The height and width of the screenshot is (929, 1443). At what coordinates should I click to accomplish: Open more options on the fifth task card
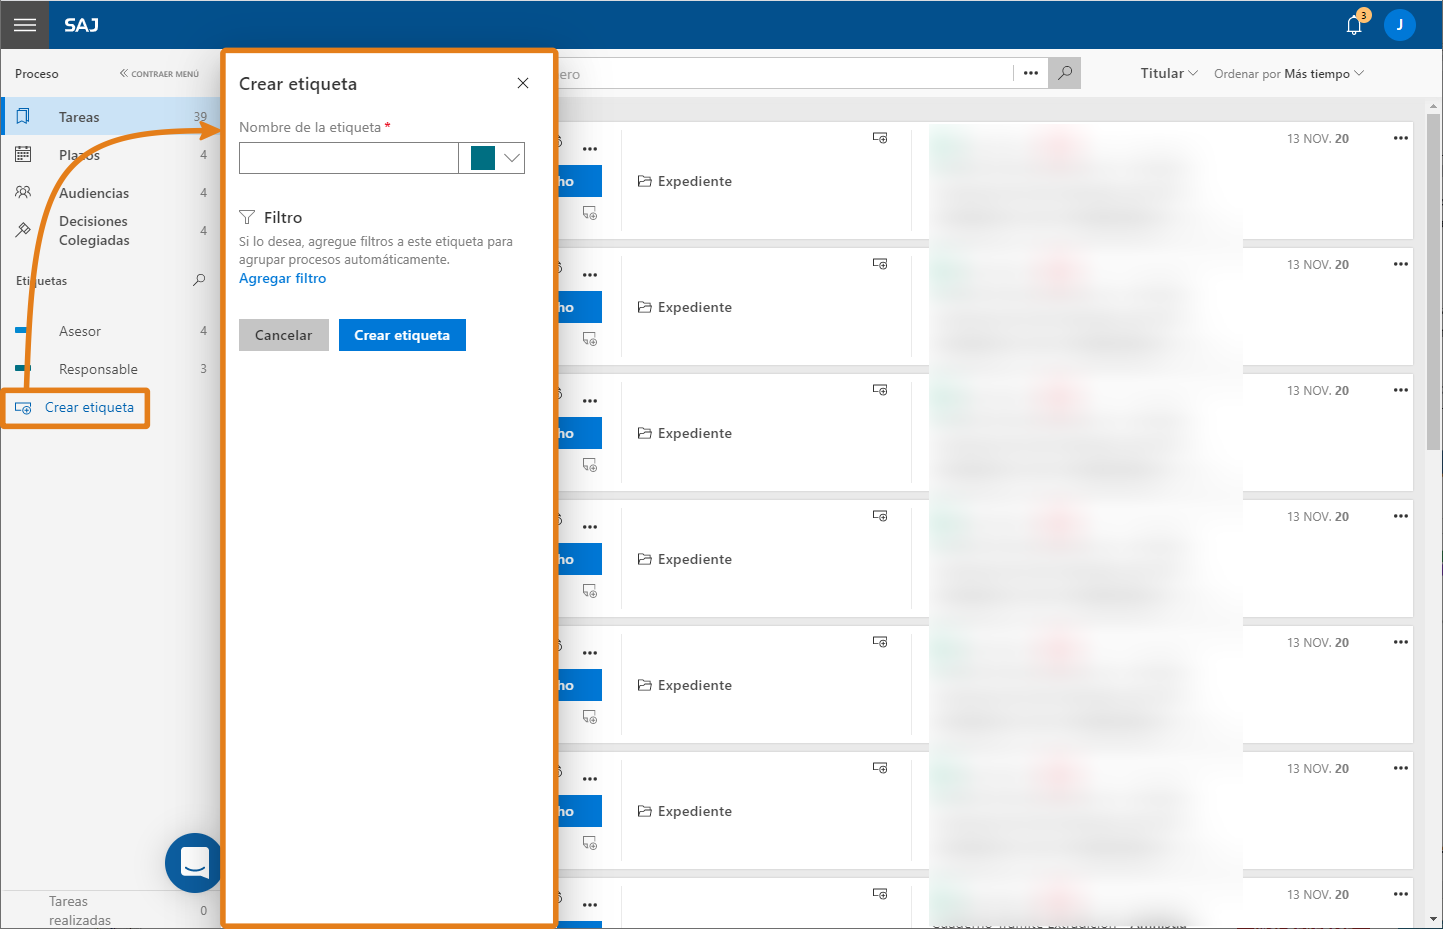1400,642
